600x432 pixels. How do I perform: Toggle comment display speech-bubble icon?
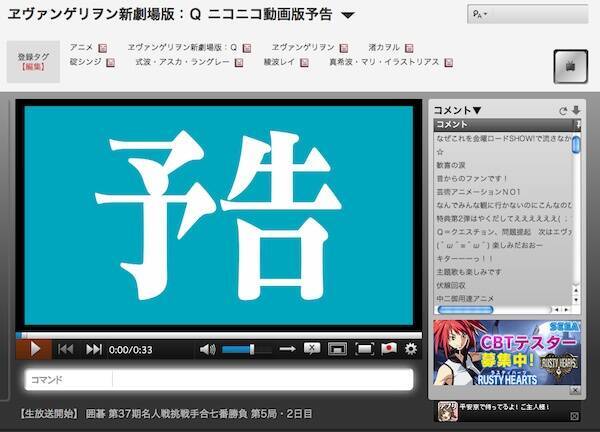point(312,349)
